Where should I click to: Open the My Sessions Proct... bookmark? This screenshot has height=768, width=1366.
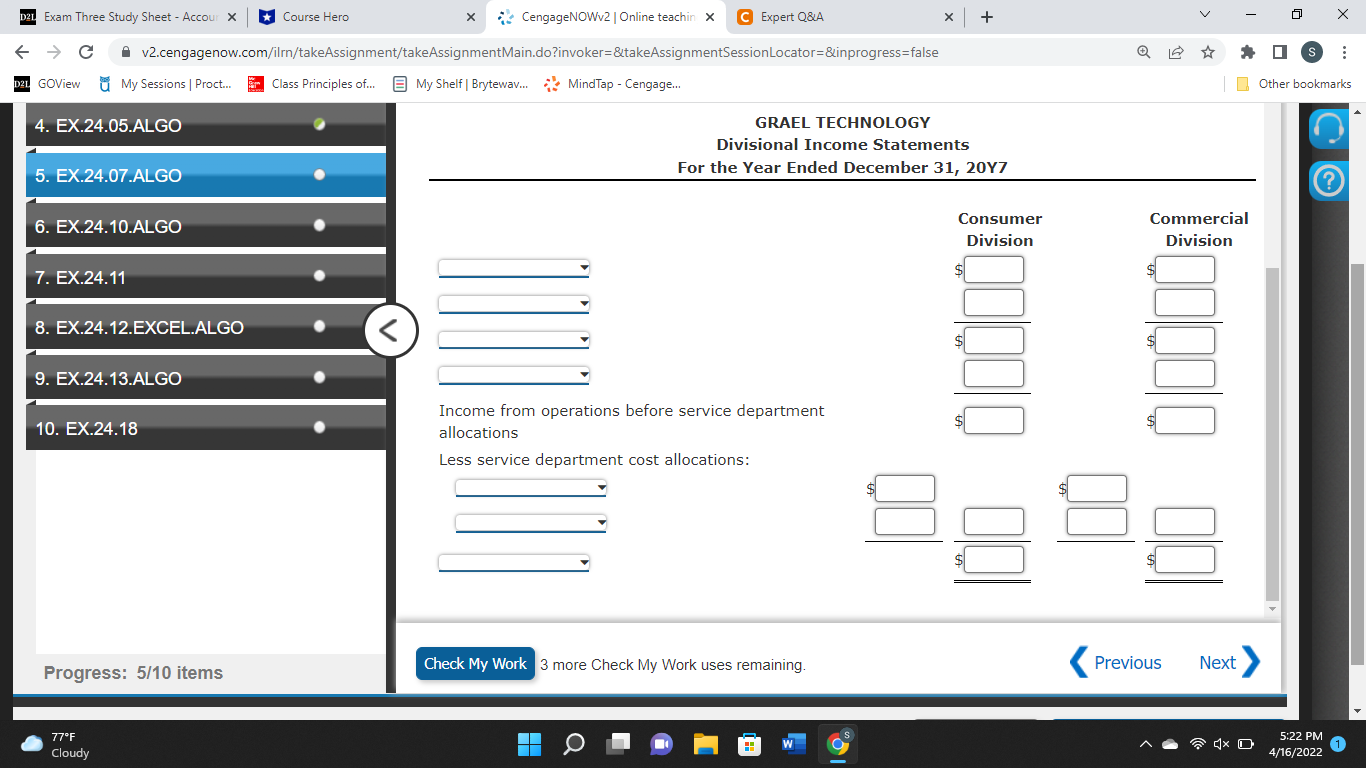tap(166, 84)
